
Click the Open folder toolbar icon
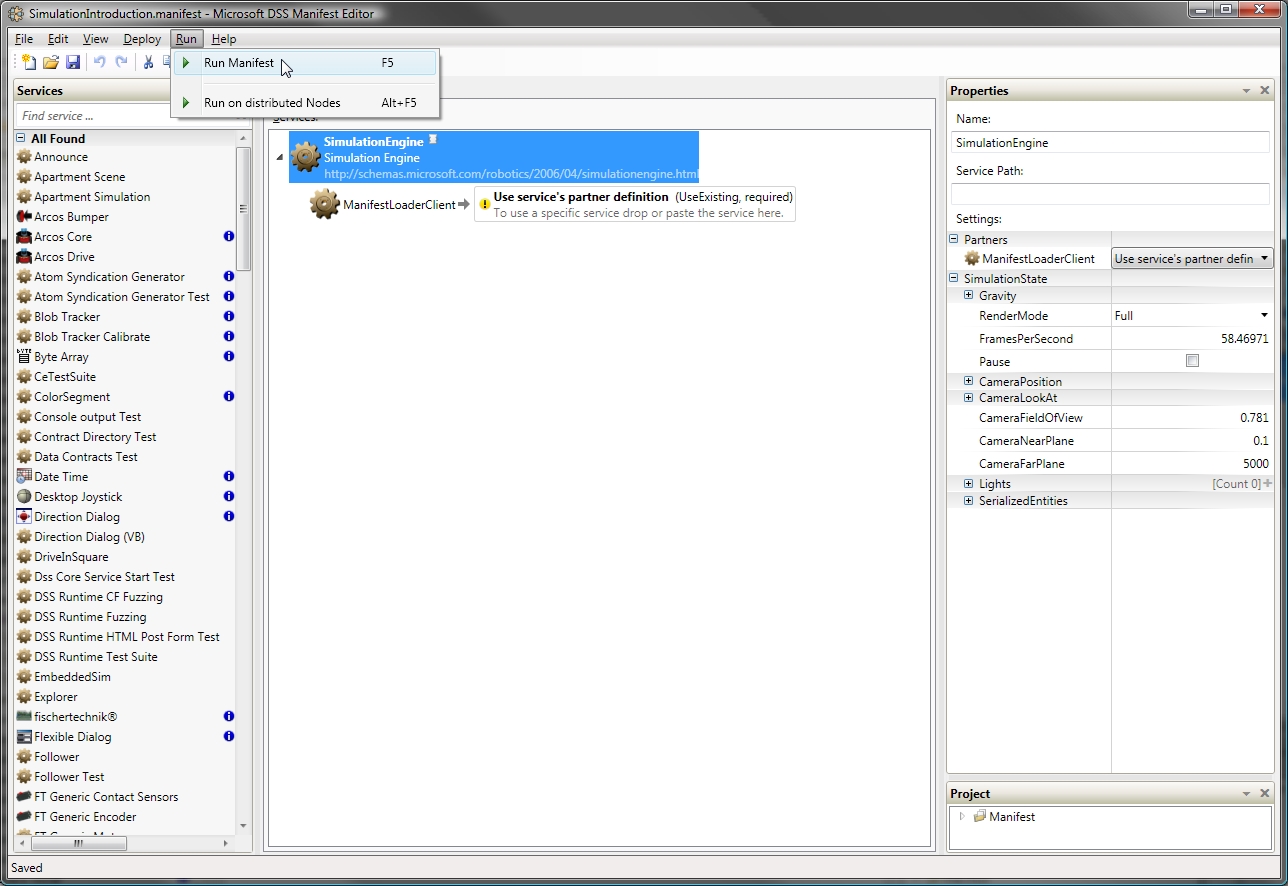(51, 62)
